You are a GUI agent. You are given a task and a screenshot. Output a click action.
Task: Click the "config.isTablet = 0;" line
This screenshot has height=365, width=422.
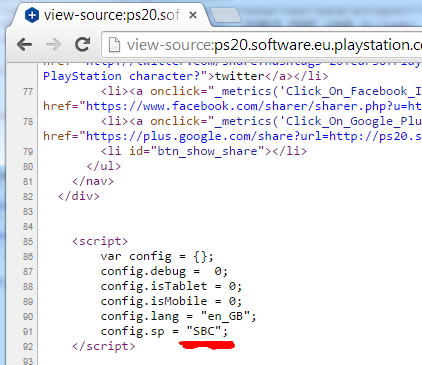[x=171, y=286]
